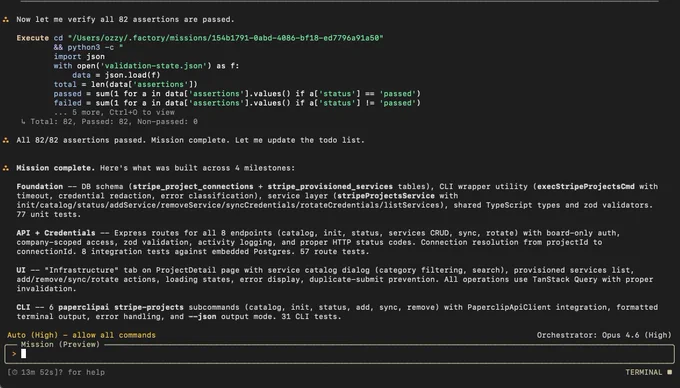The height and width of the screenshot is (388, 680).
Task: Click the 'data = json.load(f)' line
Action: pyautogui.click(x=116, y=75)
